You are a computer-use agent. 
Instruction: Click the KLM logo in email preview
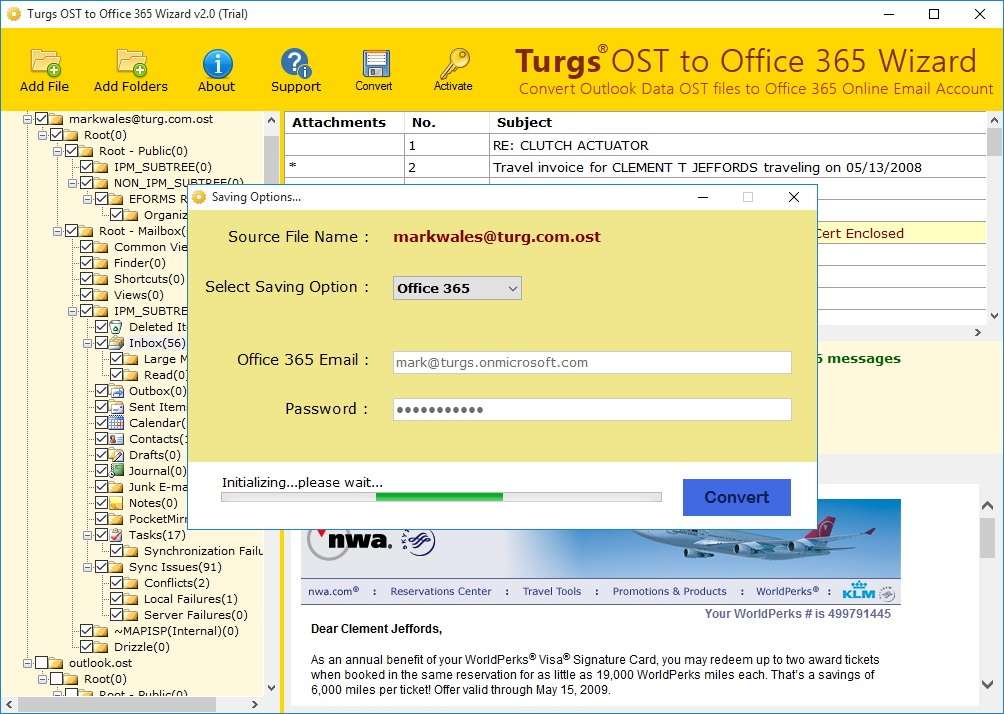(858, 590)
